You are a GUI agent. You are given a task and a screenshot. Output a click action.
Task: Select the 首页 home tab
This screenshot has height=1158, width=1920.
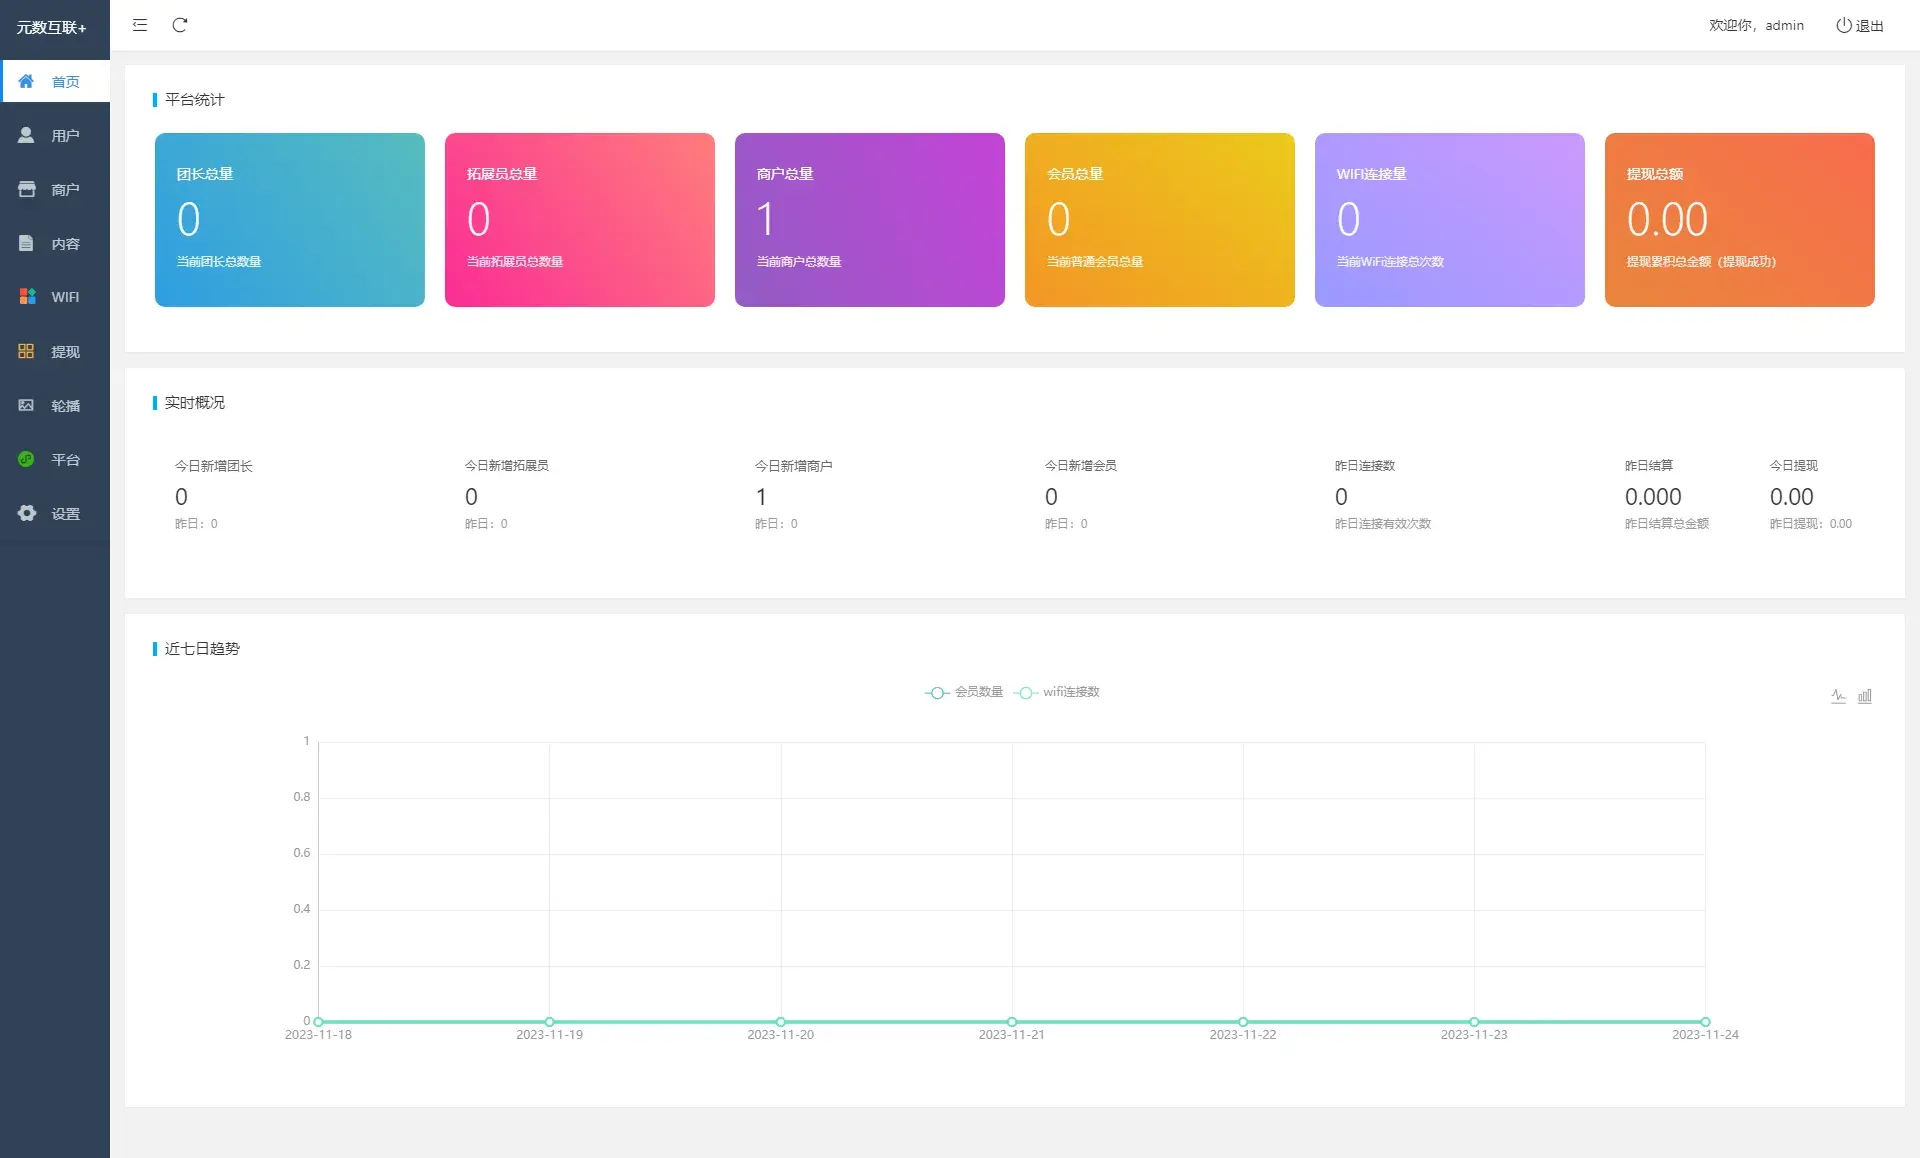55,81
